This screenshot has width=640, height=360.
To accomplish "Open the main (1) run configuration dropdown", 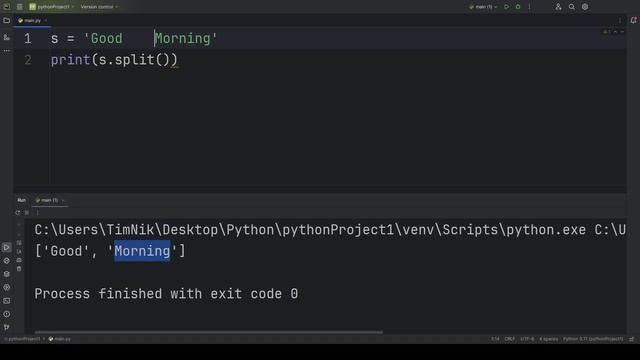I will [483, 7].
